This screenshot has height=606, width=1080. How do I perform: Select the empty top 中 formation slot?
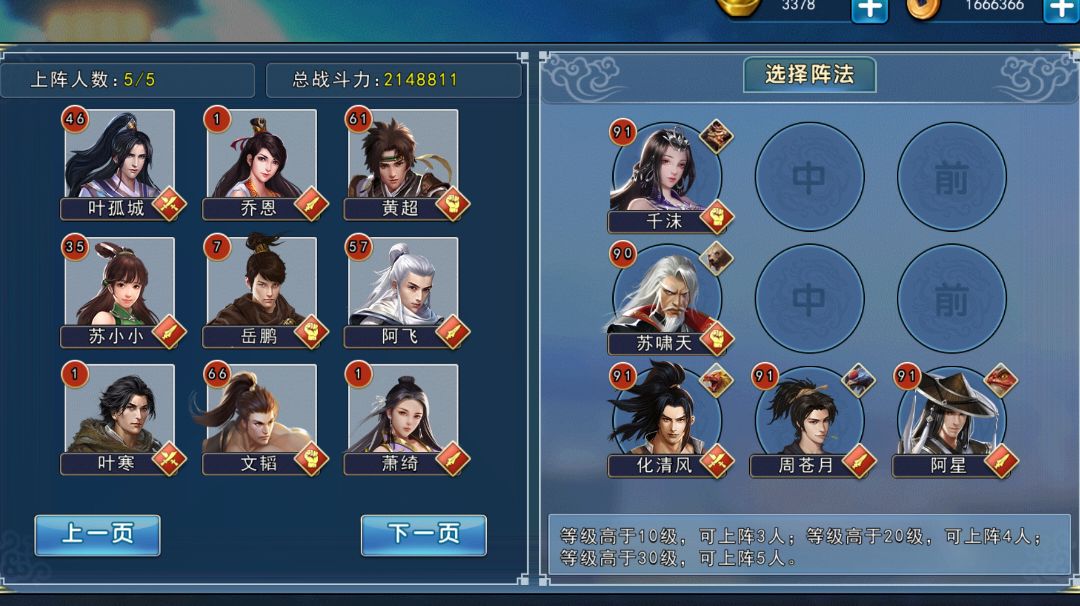[x=809, y=177]
